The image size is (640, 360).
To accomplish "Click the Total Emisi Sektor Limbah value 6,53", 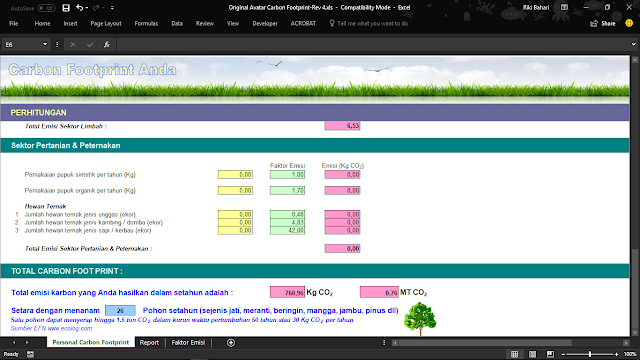I will 342,126.
